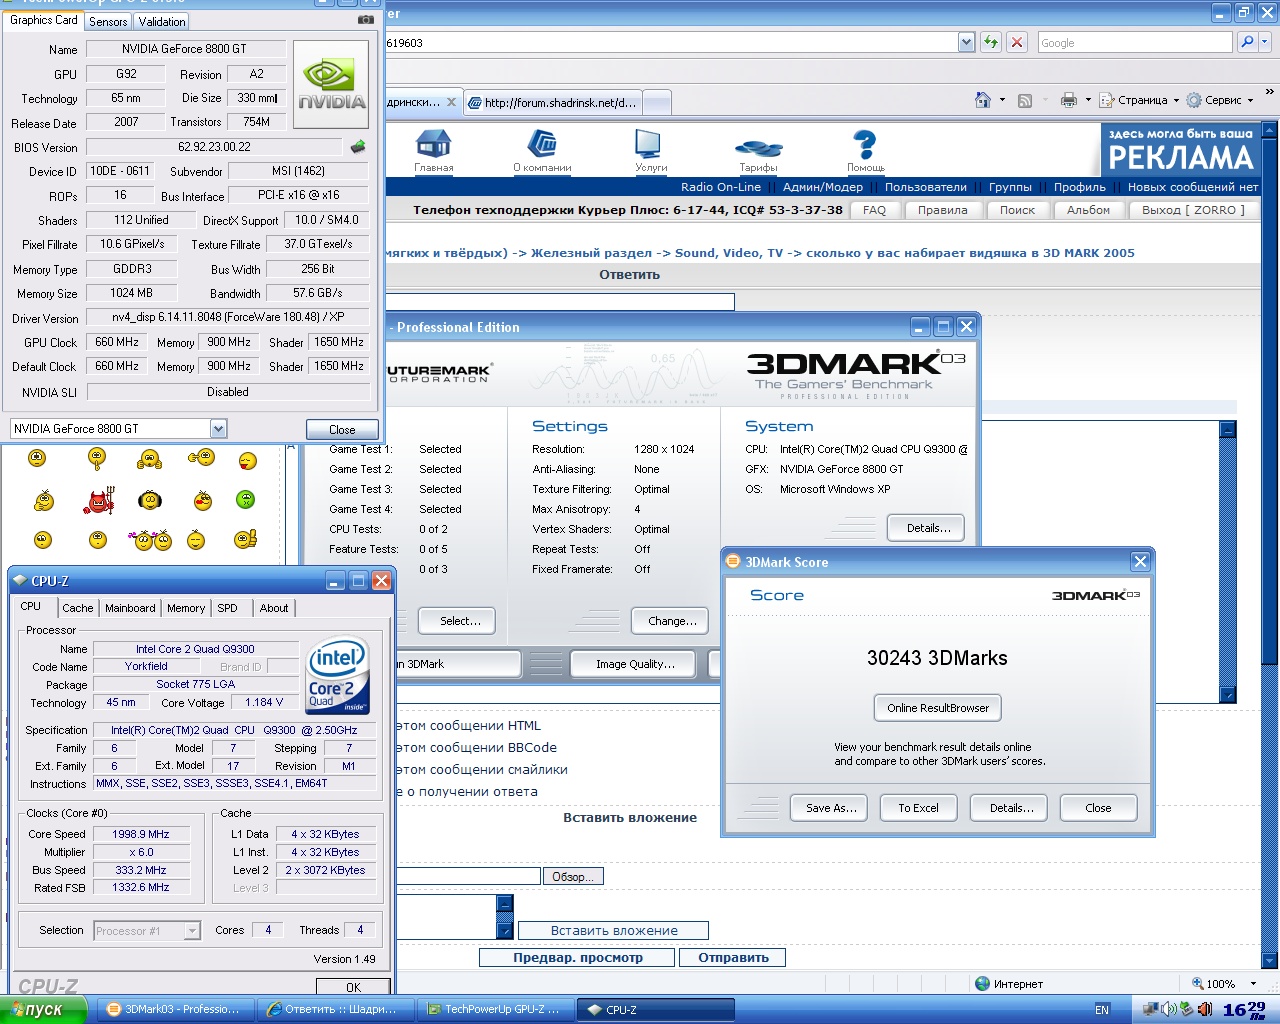The width and height of the screenshot is (1280, 1024).
Task: Click the Предвар. просмотр preview button
Action: pos(578,958)
